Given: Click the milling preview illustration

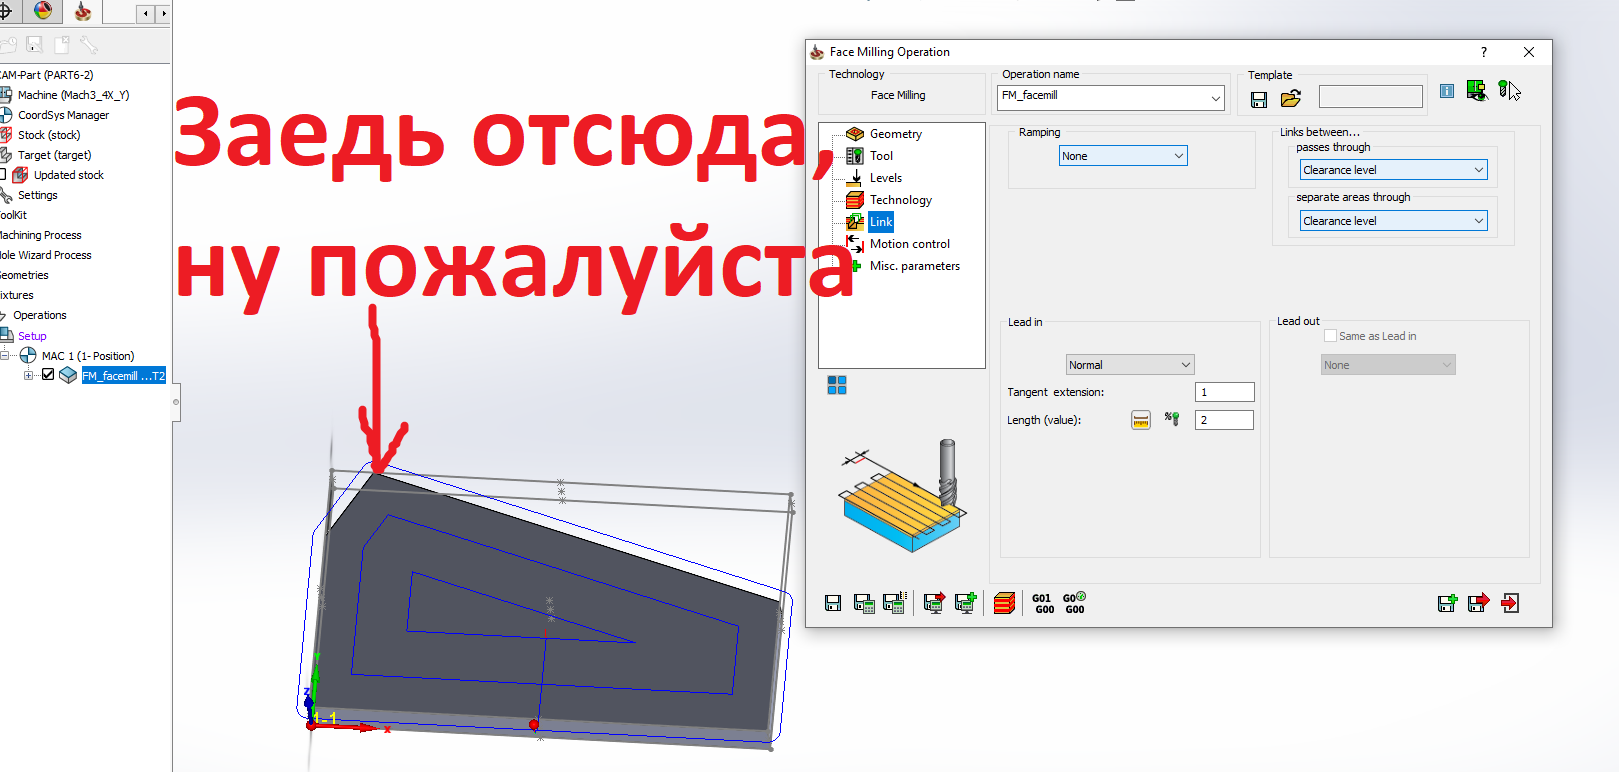Looking at the screenshot, I should 903,496.
